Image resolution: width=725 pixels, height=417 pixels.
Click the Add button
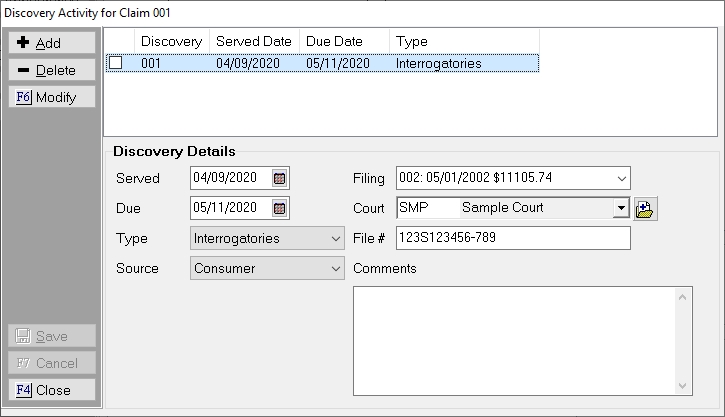click(53, 43)
